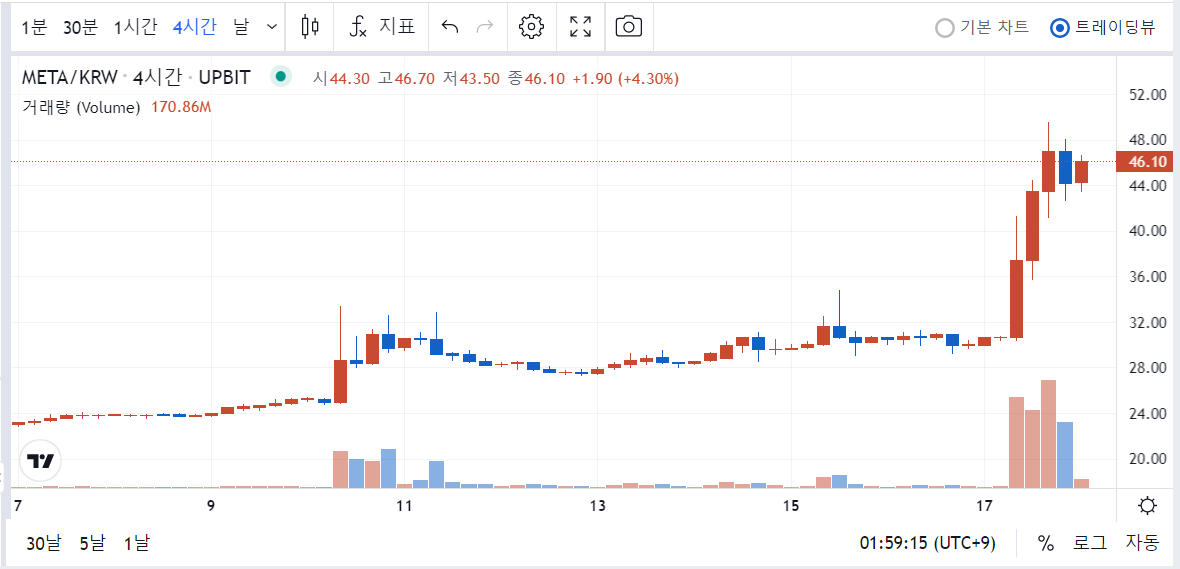Select the 1분 time interval
Viewport: 1180px width, 569px height.
coord(34,27)
